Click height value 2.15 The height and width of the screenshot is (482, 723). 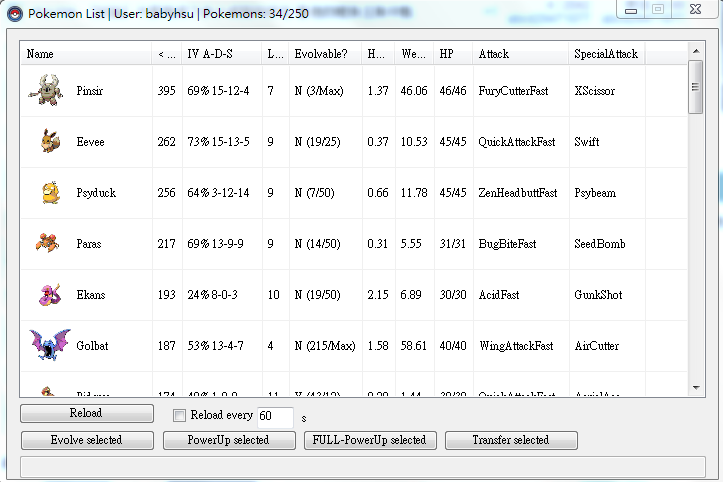point(378,295)
